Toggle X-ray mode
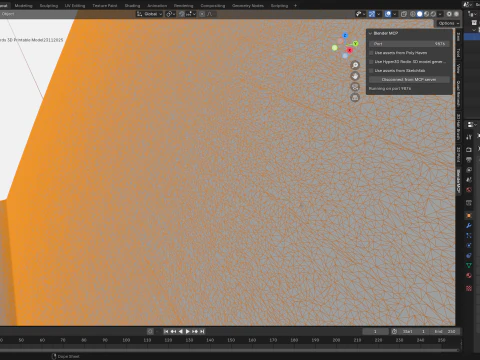Viewport: 480px width, 360px height. pos(404,14)
